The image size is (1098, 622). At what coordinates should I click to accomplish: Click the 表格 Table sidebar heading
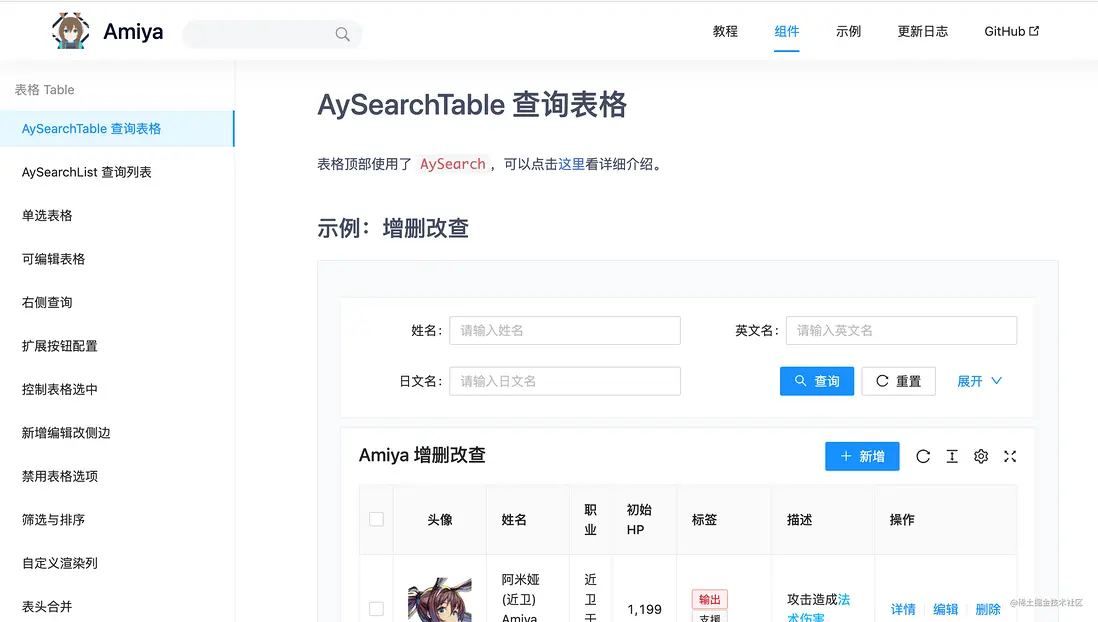coord(44,90)
